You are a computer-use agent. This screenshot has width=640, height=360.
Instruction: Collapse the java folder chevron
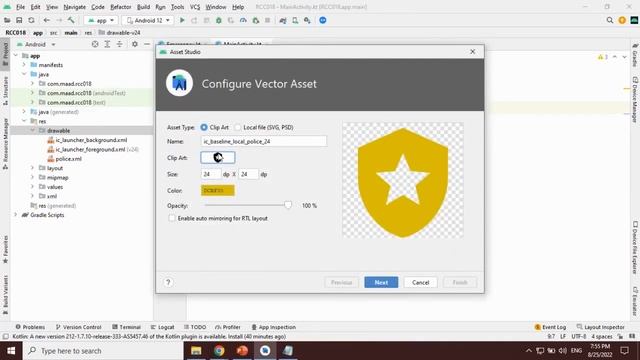pos(24,74)
